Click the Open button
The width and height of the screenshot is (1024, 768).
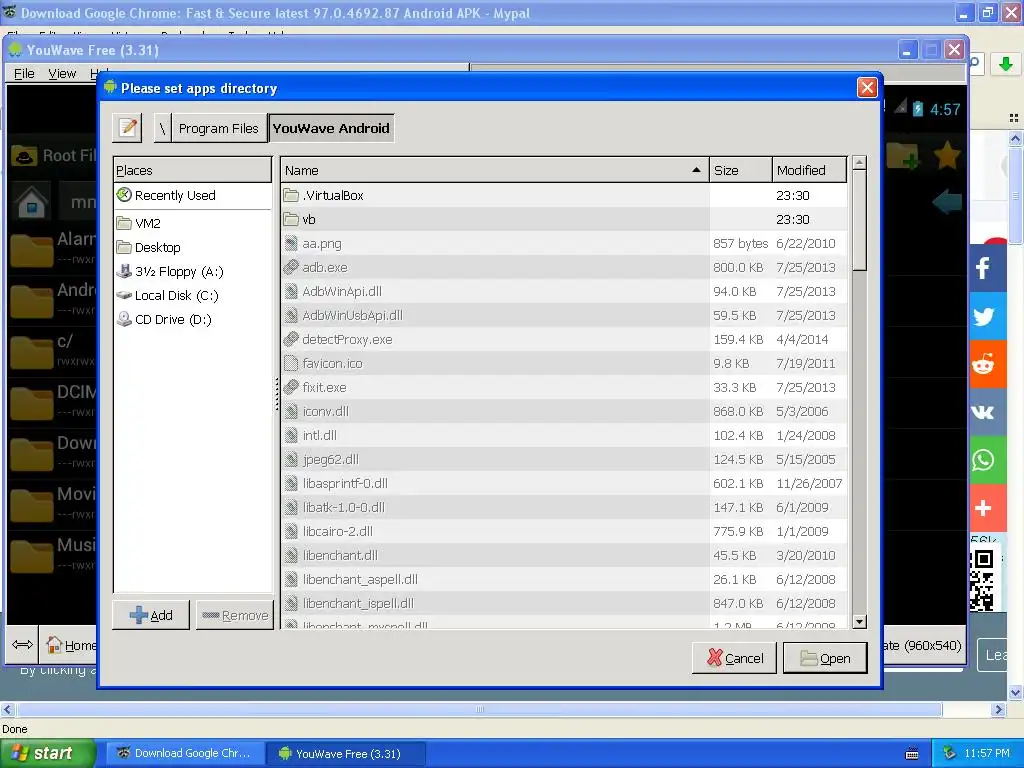[825, 658]
